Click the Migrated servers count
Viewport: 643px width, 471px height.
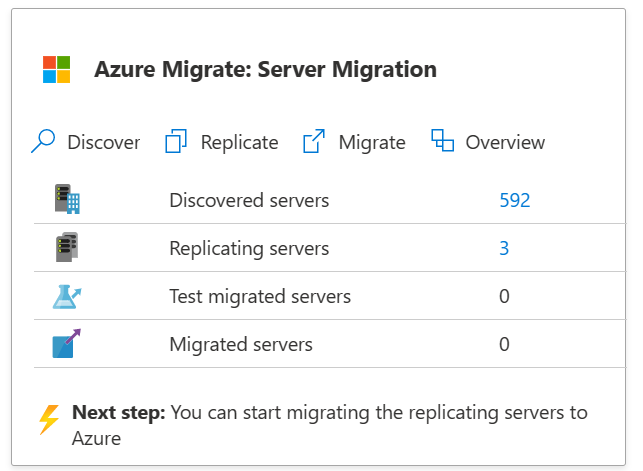tap(504, 344)
